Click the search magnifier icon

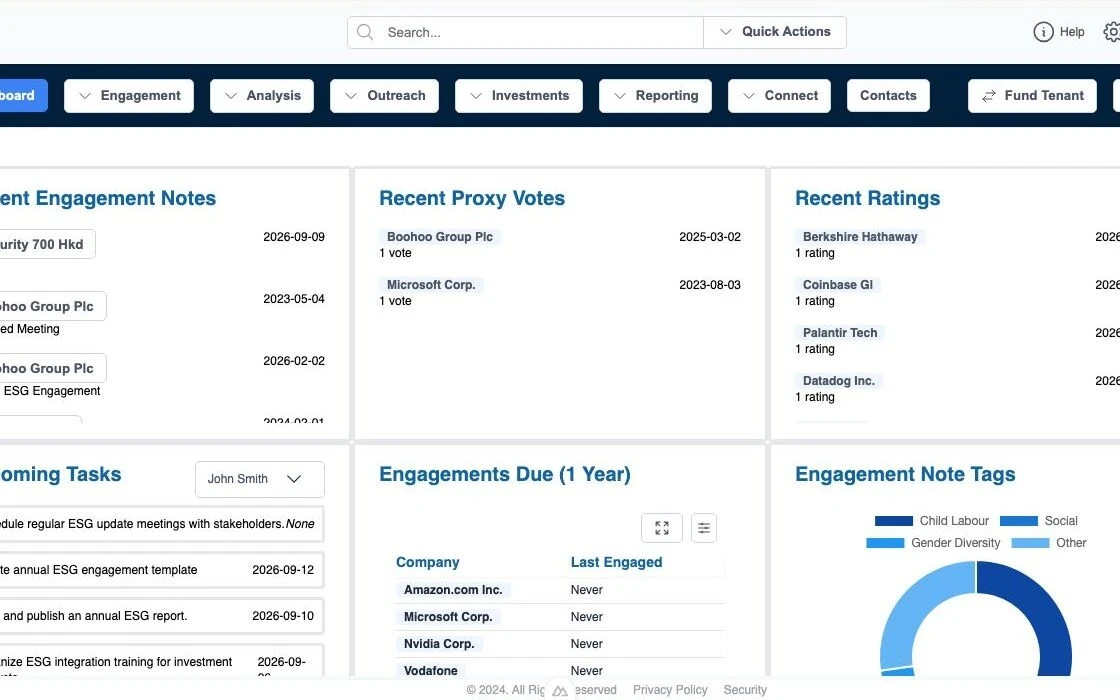coord(365,32)
